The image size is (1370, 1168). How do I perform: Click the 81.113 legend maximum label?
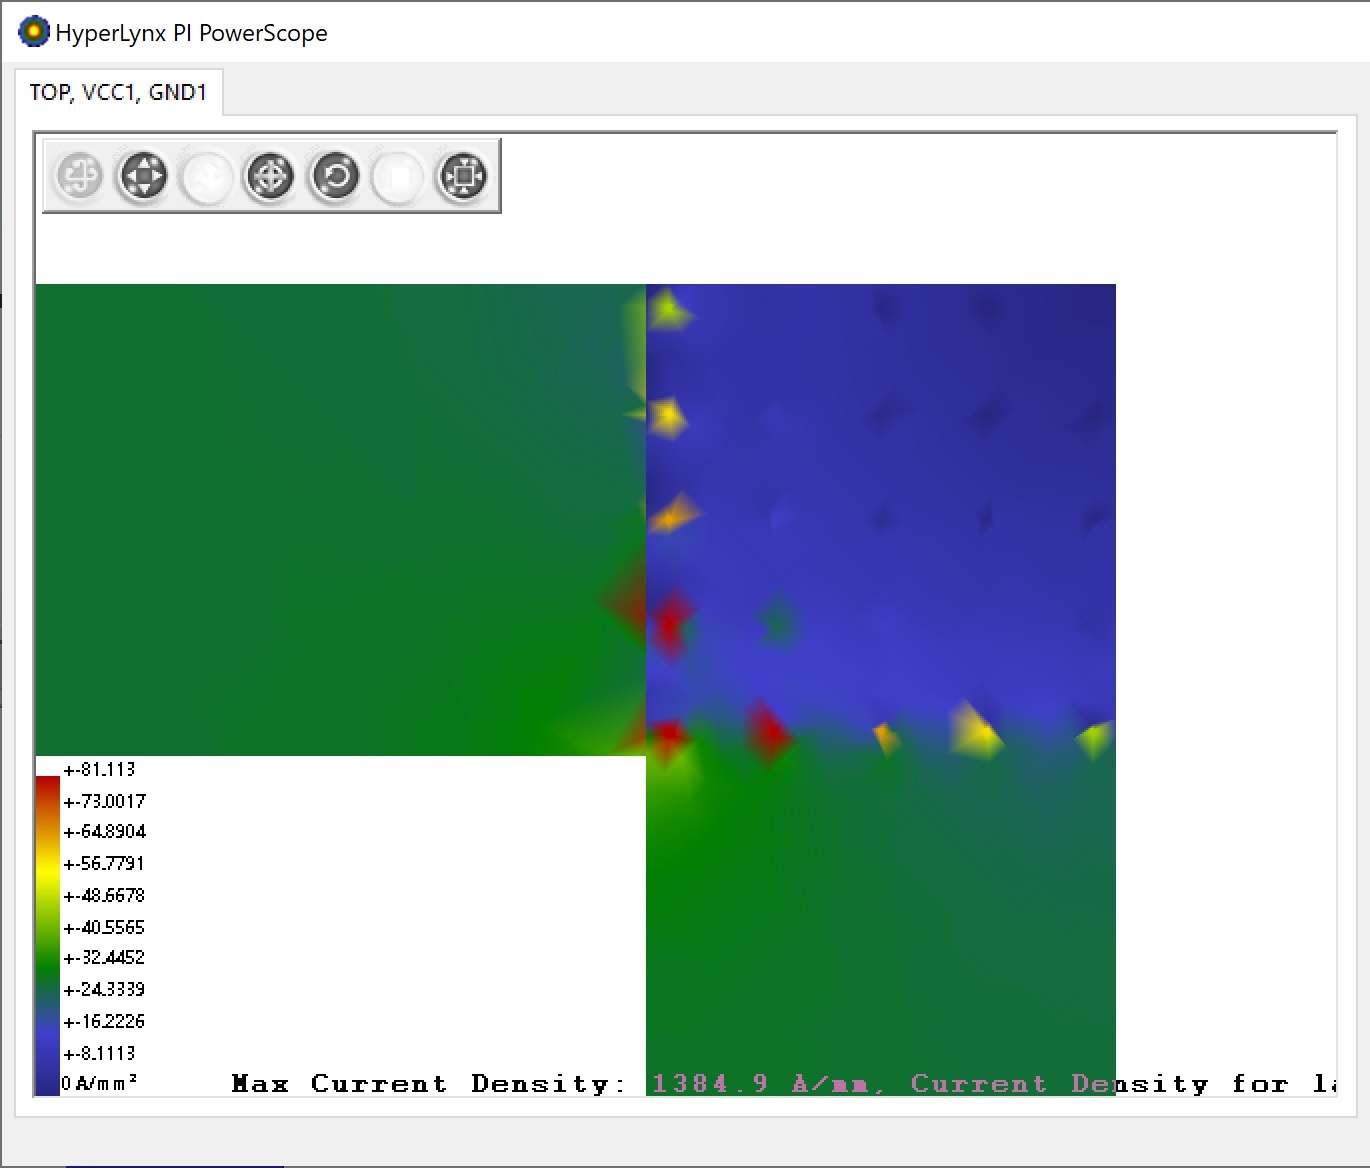click(99, 770)
